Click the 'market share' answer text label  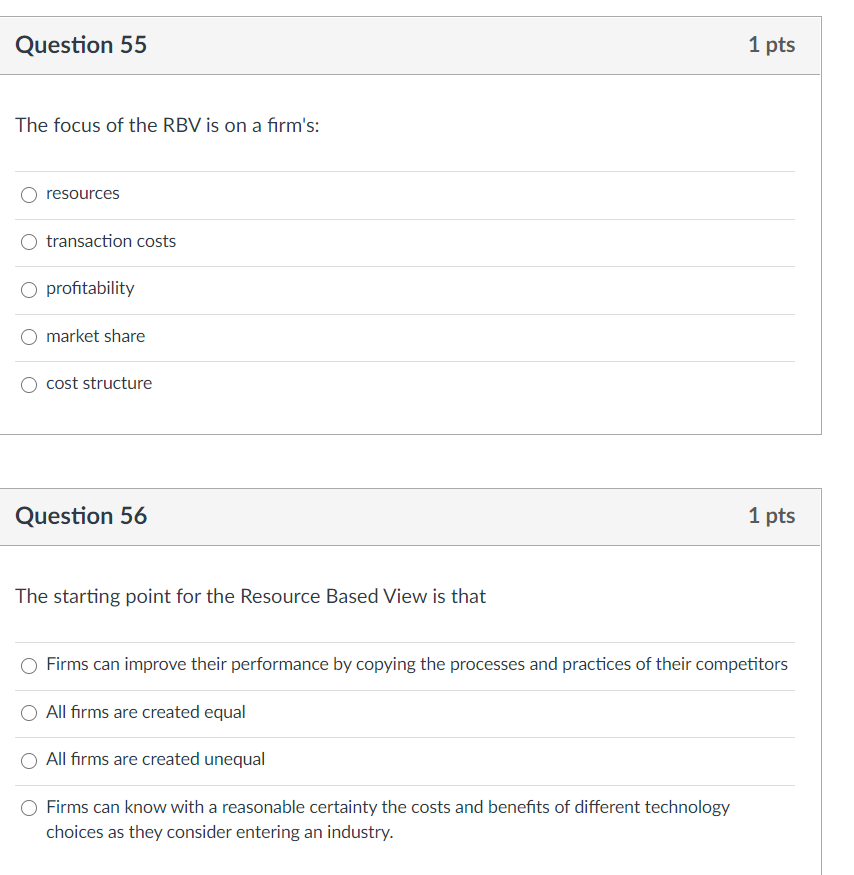96,337
